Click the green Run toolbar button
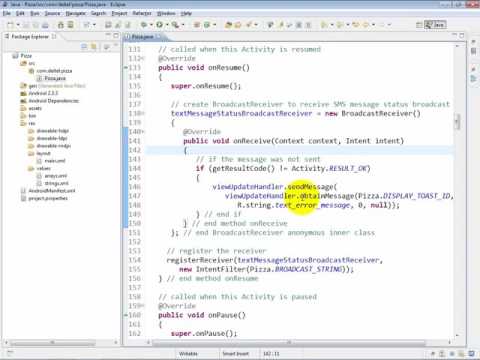Image resolution: width=480 pixels, height=360 pixels. tap(160, 25)
